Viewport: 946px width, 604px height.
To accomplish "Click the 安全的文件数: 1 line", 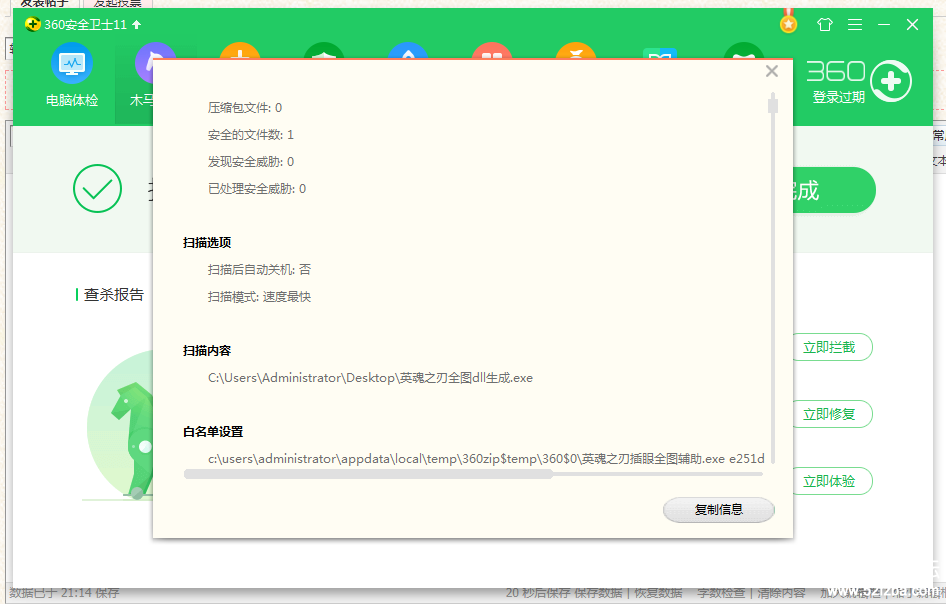I will click(x=251, y=135).
